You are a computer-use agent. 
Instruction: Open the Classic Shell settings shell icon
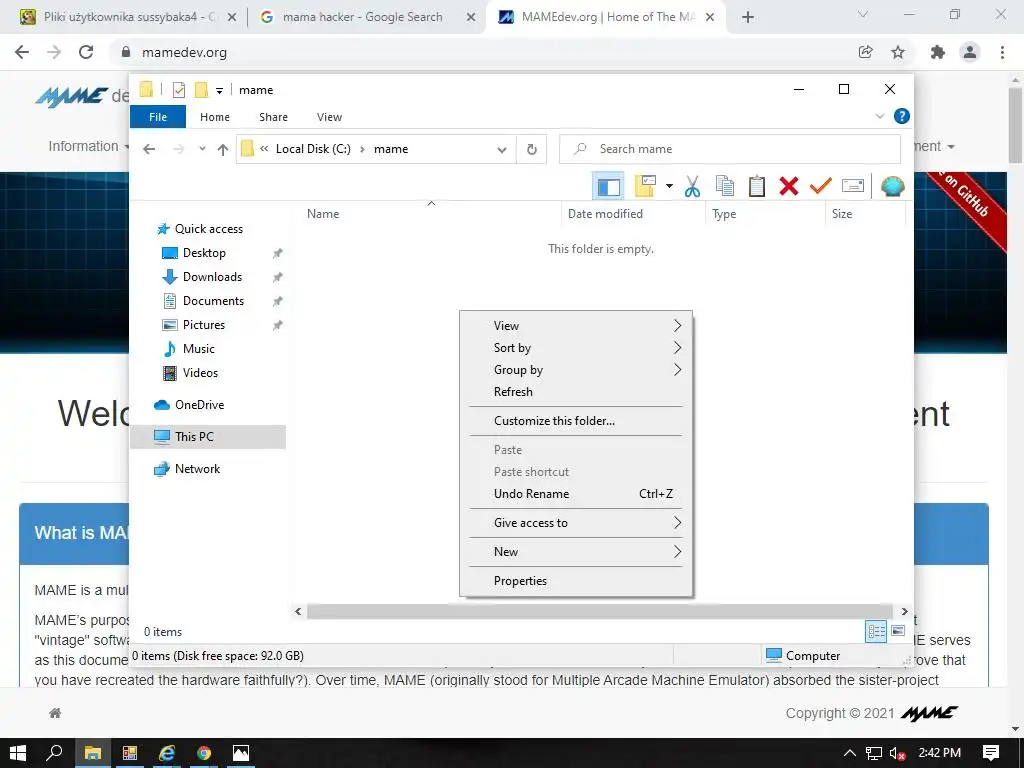click(892, 187)
